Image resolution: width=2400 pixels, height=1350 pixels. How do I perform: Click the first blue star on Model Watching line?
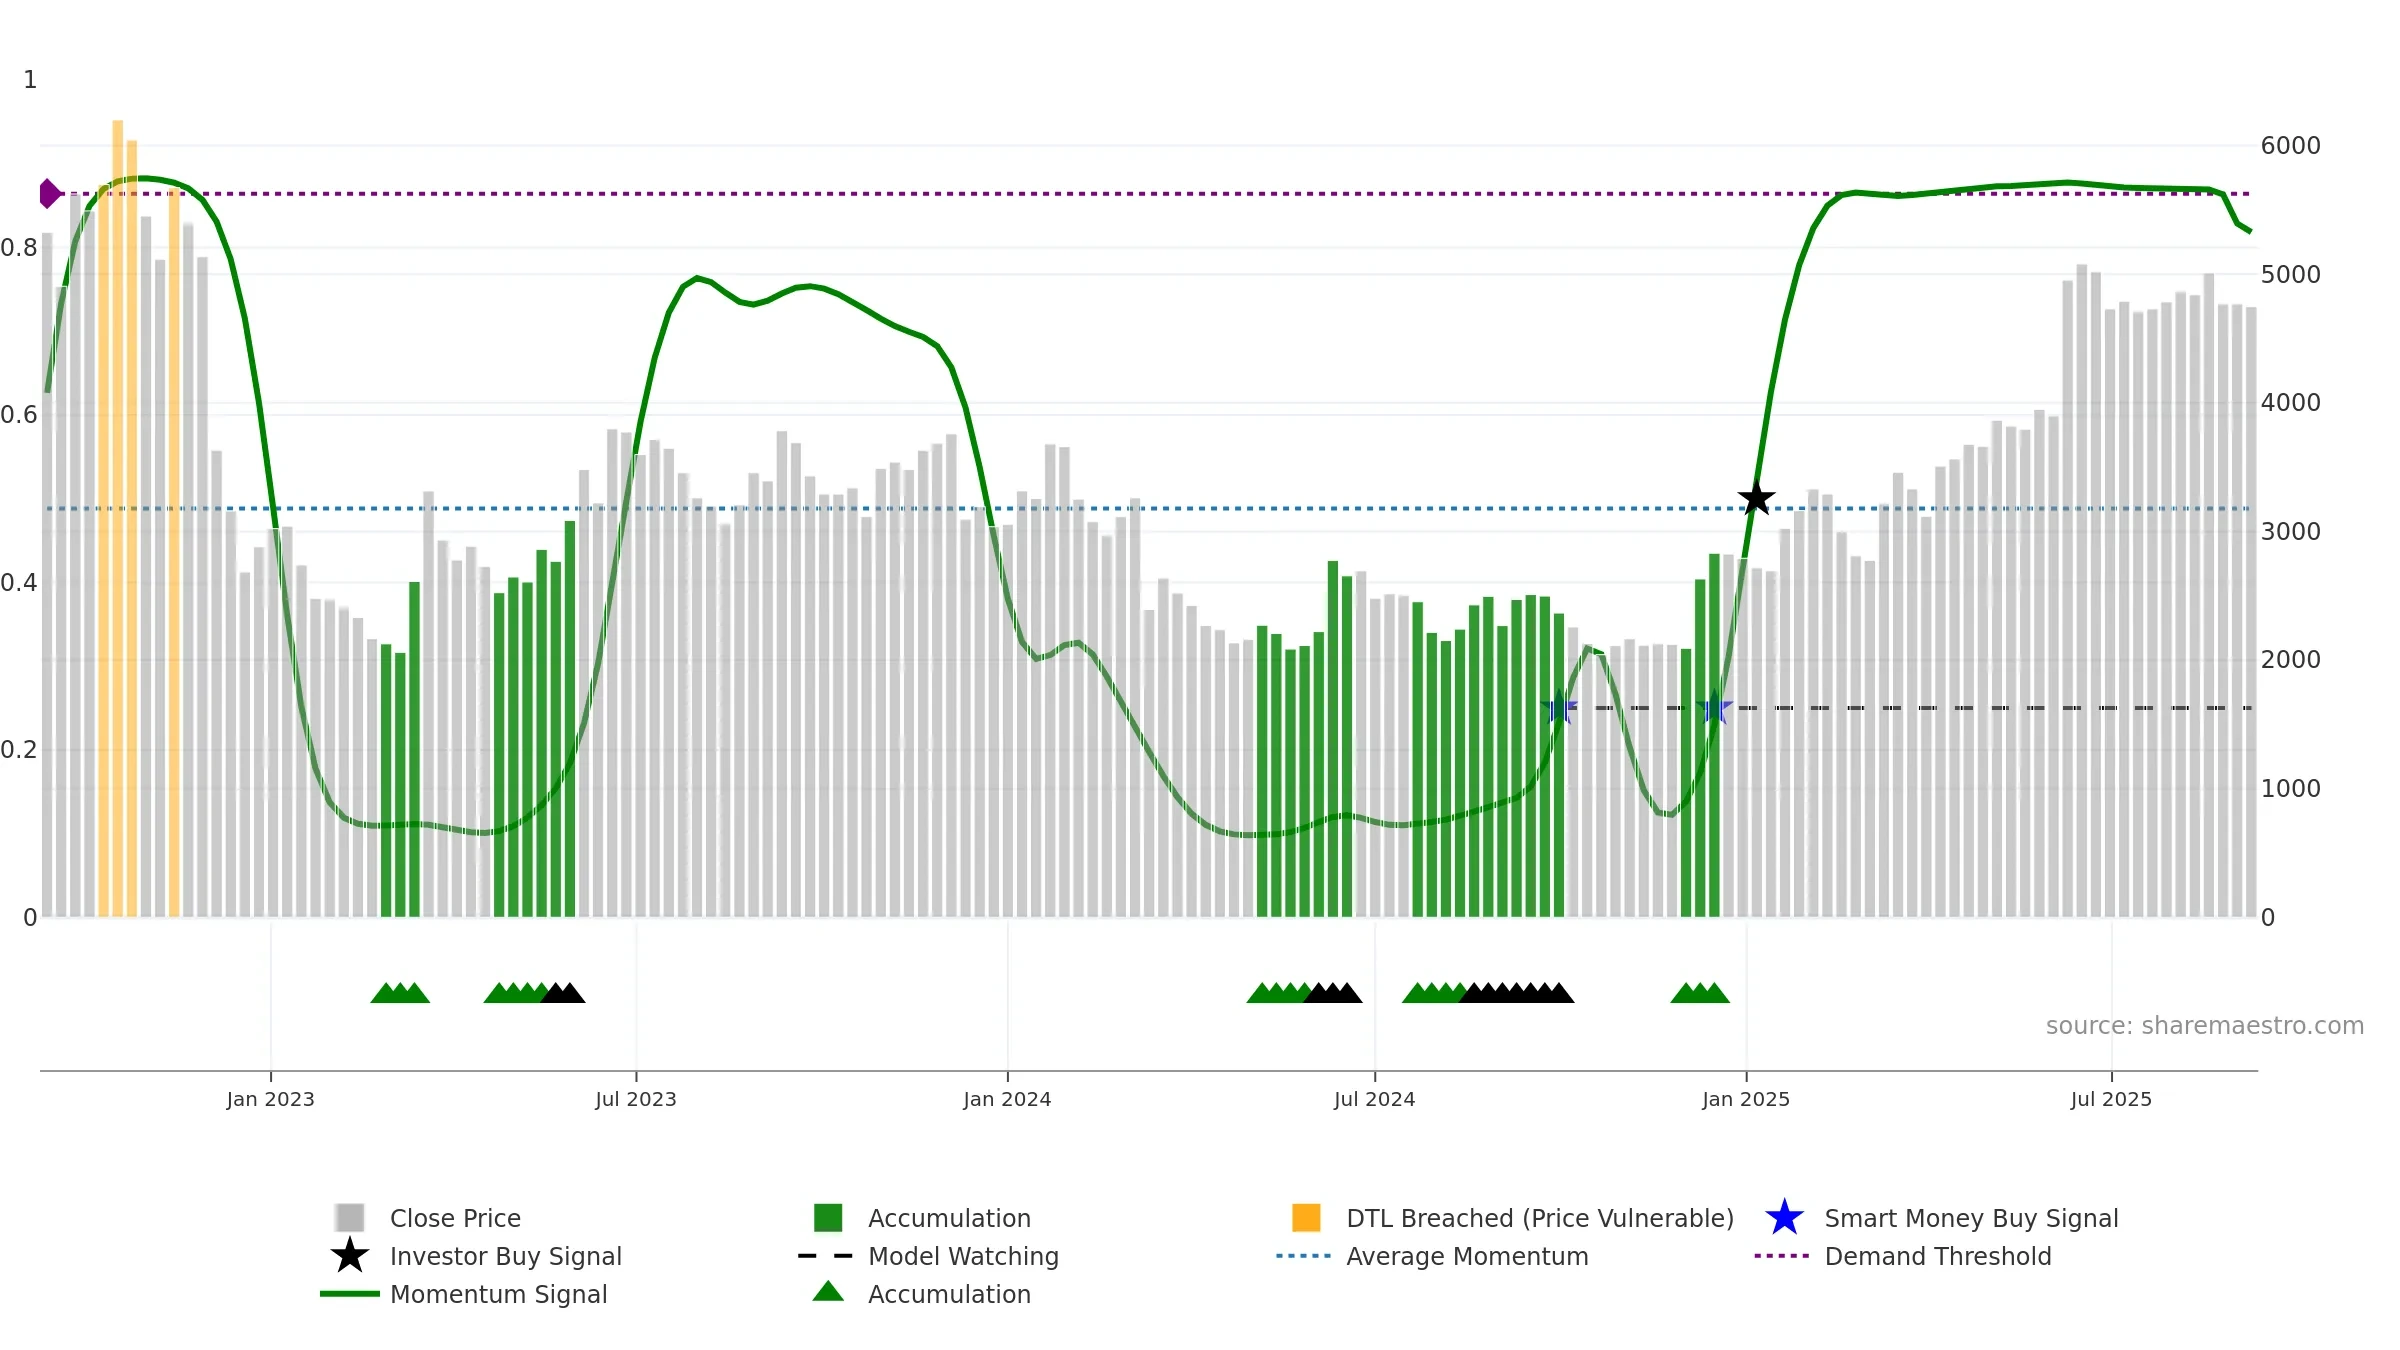pyautogui.click(x=1559, y=708)
